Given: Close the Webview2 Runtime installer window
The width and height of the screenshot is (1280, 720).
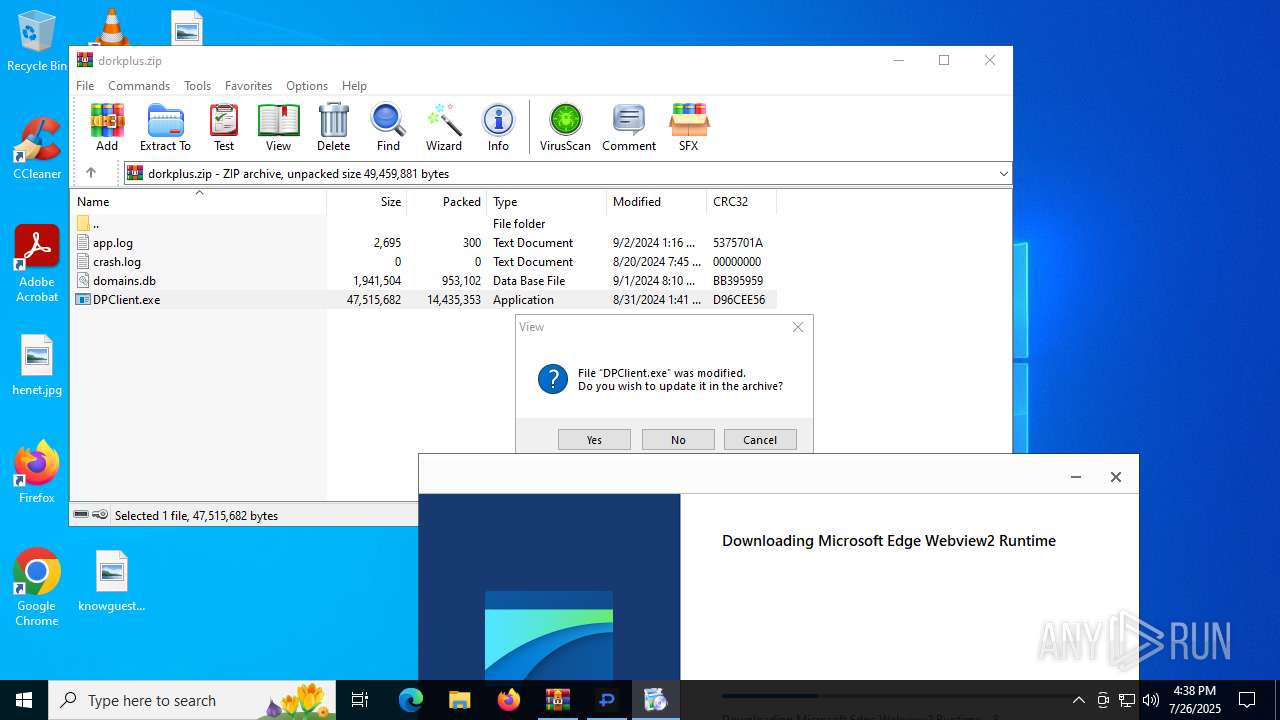Looking at the screenshot, I should coord(1116,477).
